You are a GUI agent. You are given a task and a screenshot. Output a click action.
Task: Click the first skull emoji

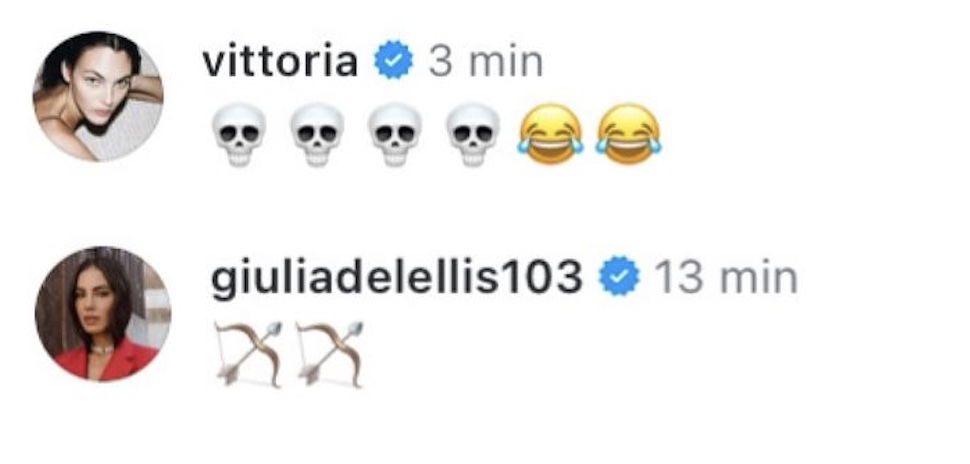pos(239,135)
